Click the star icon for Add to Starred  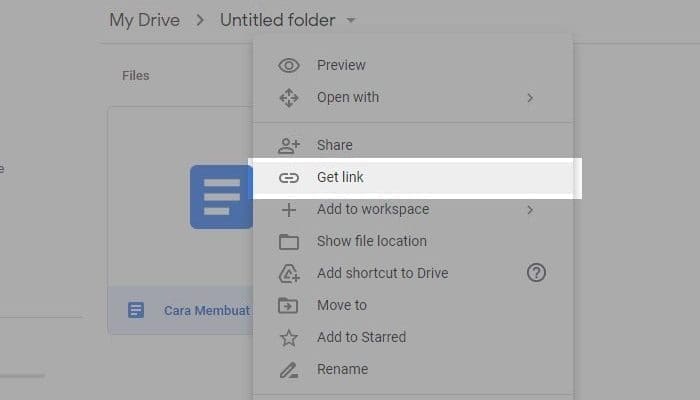[x=289, y=338]
